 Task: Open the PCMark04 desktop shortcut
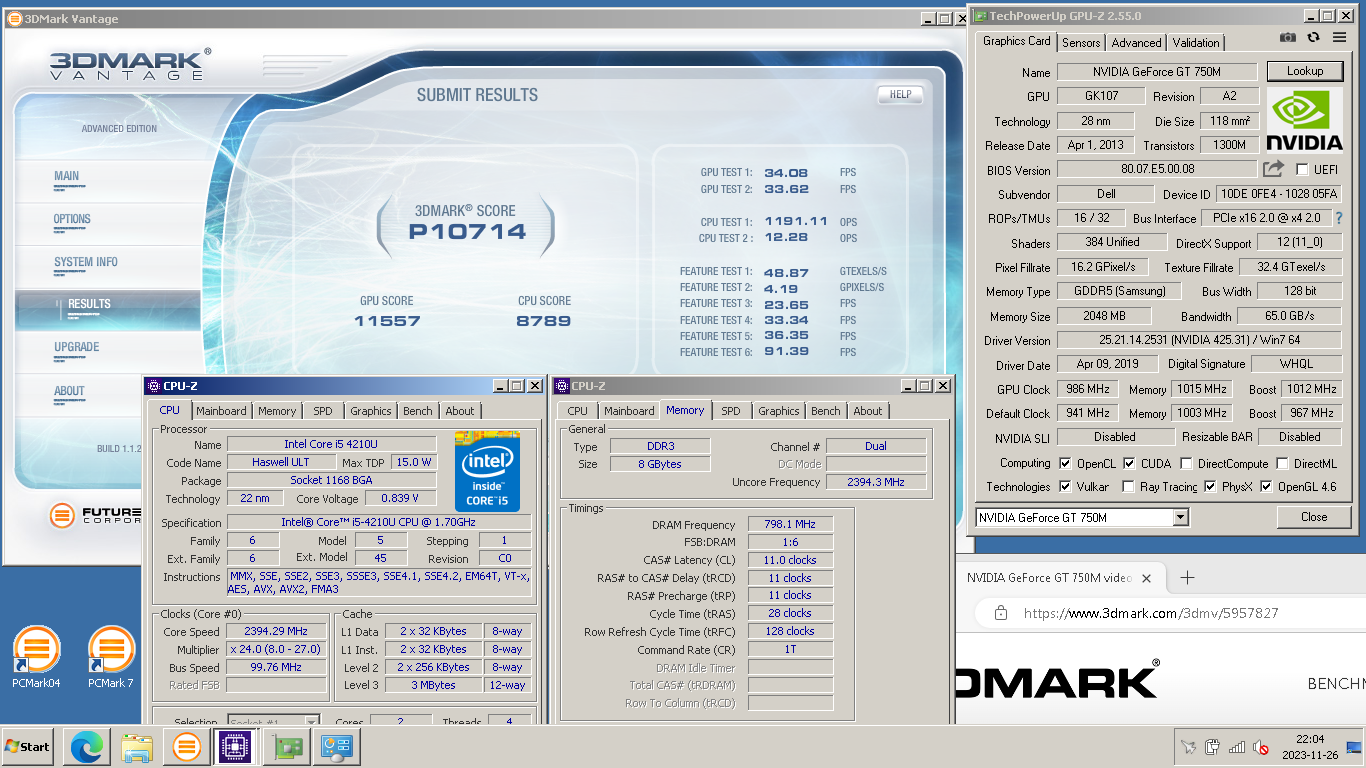click(x=37, y=658)
